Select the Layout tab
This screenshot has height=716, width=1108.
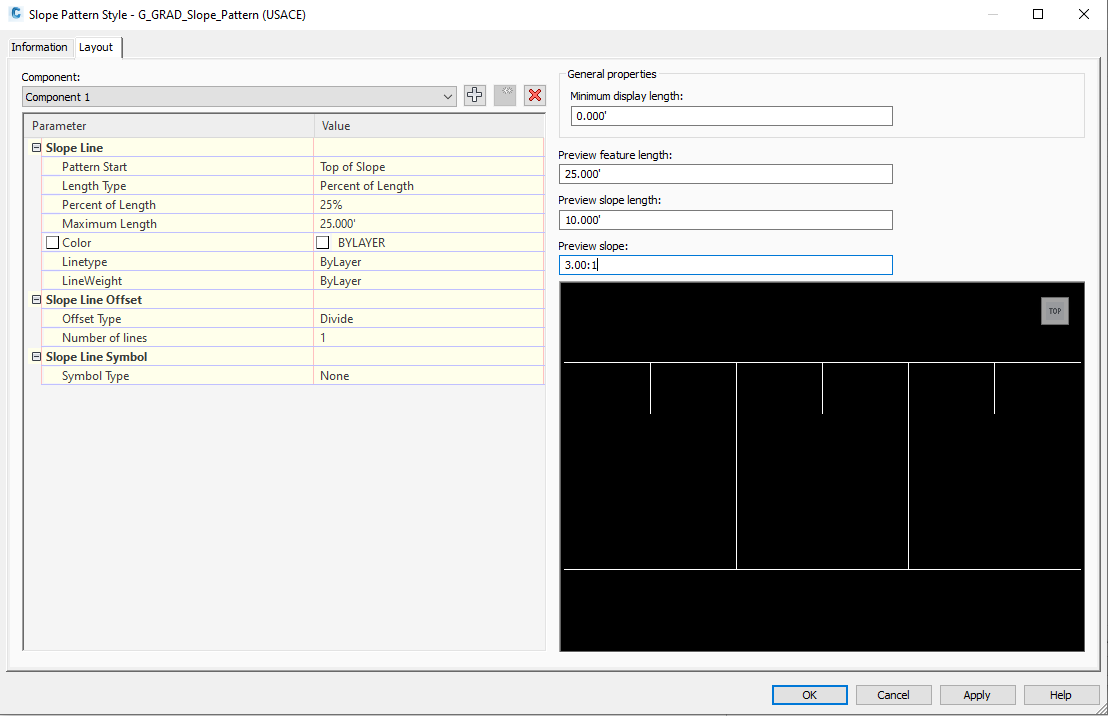96,47
